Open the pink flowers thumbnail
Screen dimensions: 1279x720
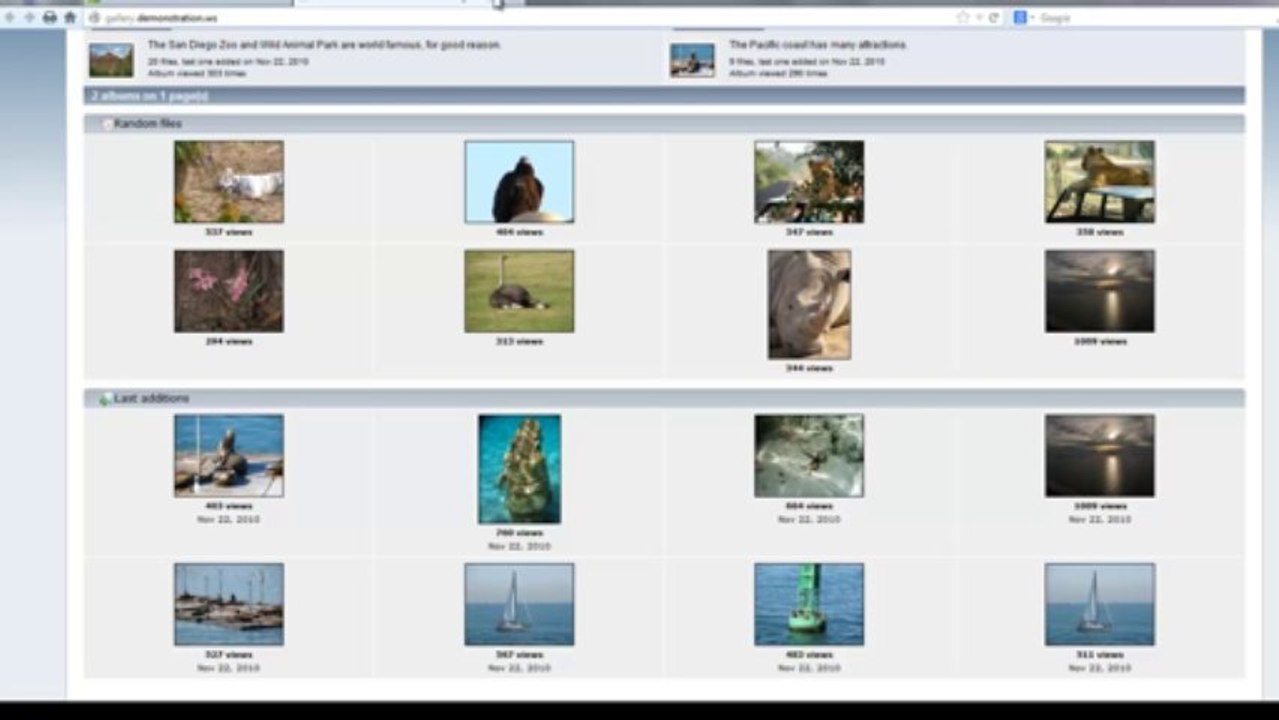229,291
